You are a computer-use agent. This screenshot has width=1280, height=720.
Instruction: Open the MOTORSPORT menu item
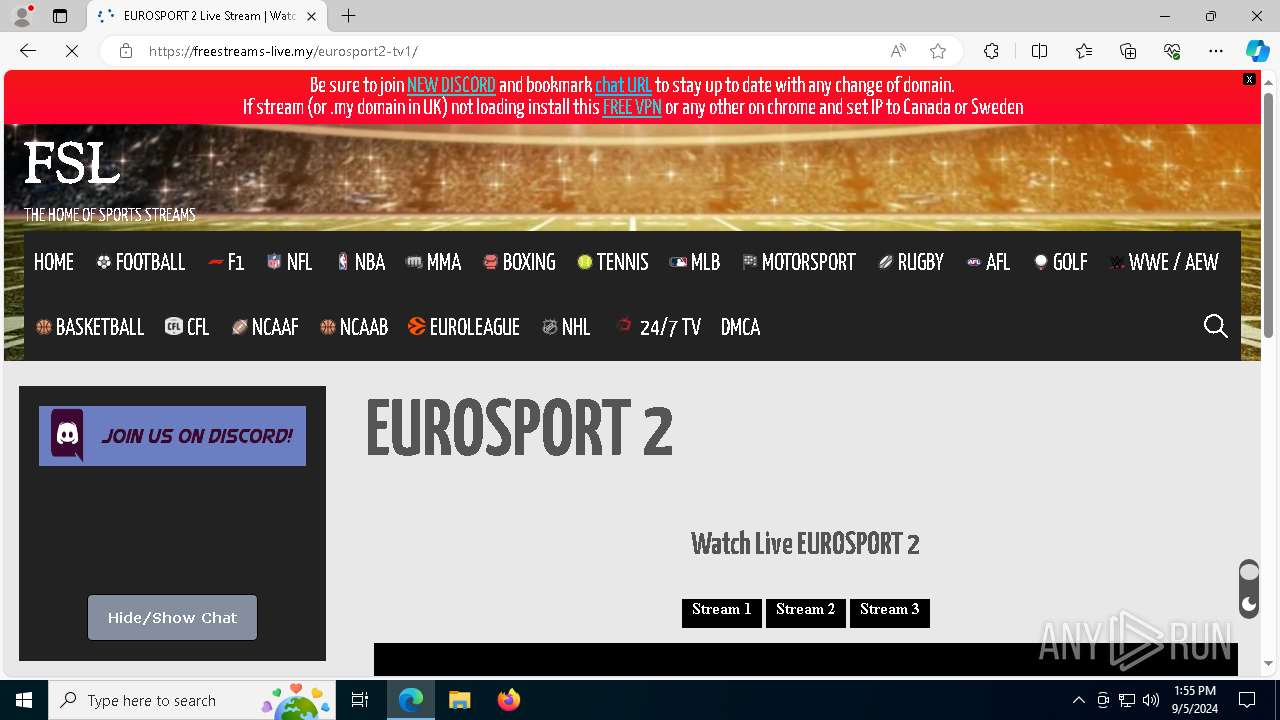click(799, 262)
